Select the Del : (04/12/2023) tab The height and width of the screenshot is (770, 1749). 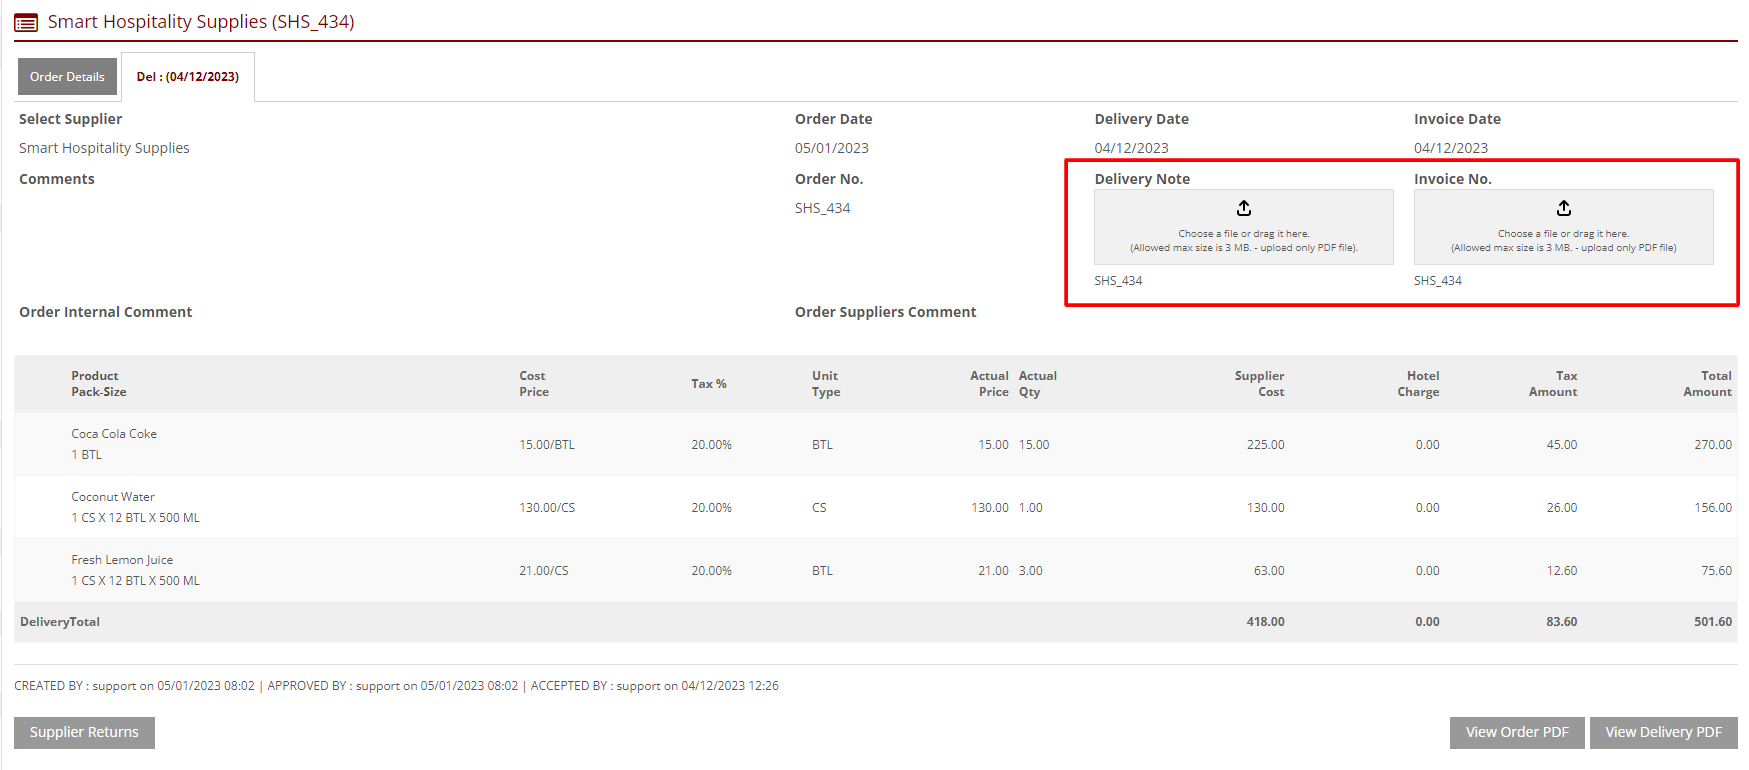coord(188,77)
